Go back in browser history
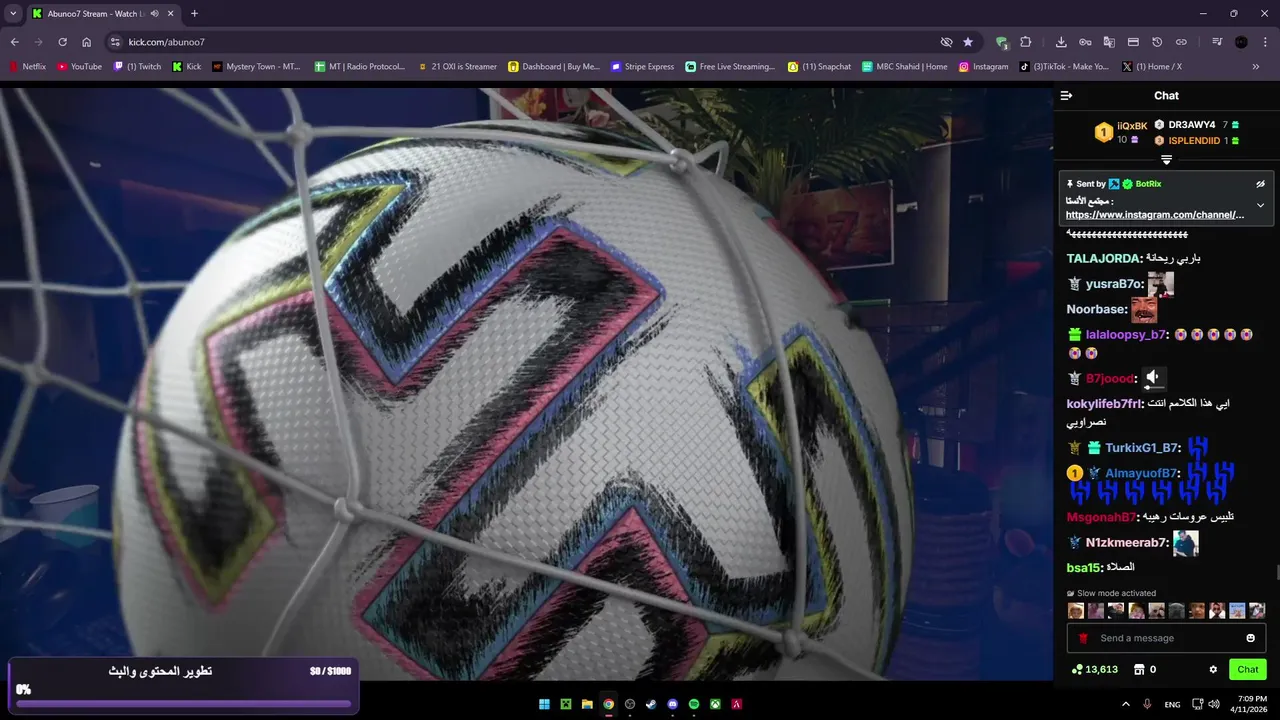The image size is (1280, 720). click(x=14, y=42)
